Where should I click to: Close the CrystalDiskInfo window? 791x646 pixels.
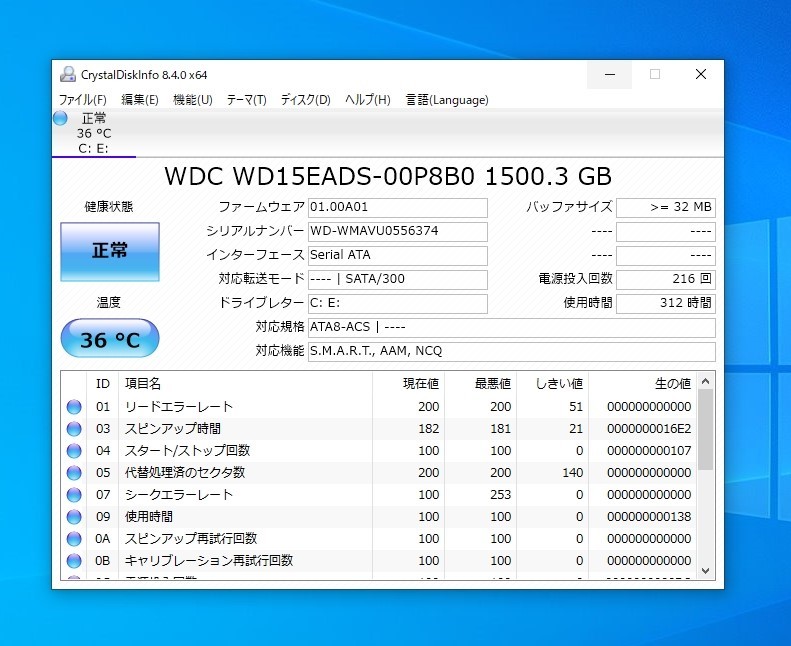point(701,75)
